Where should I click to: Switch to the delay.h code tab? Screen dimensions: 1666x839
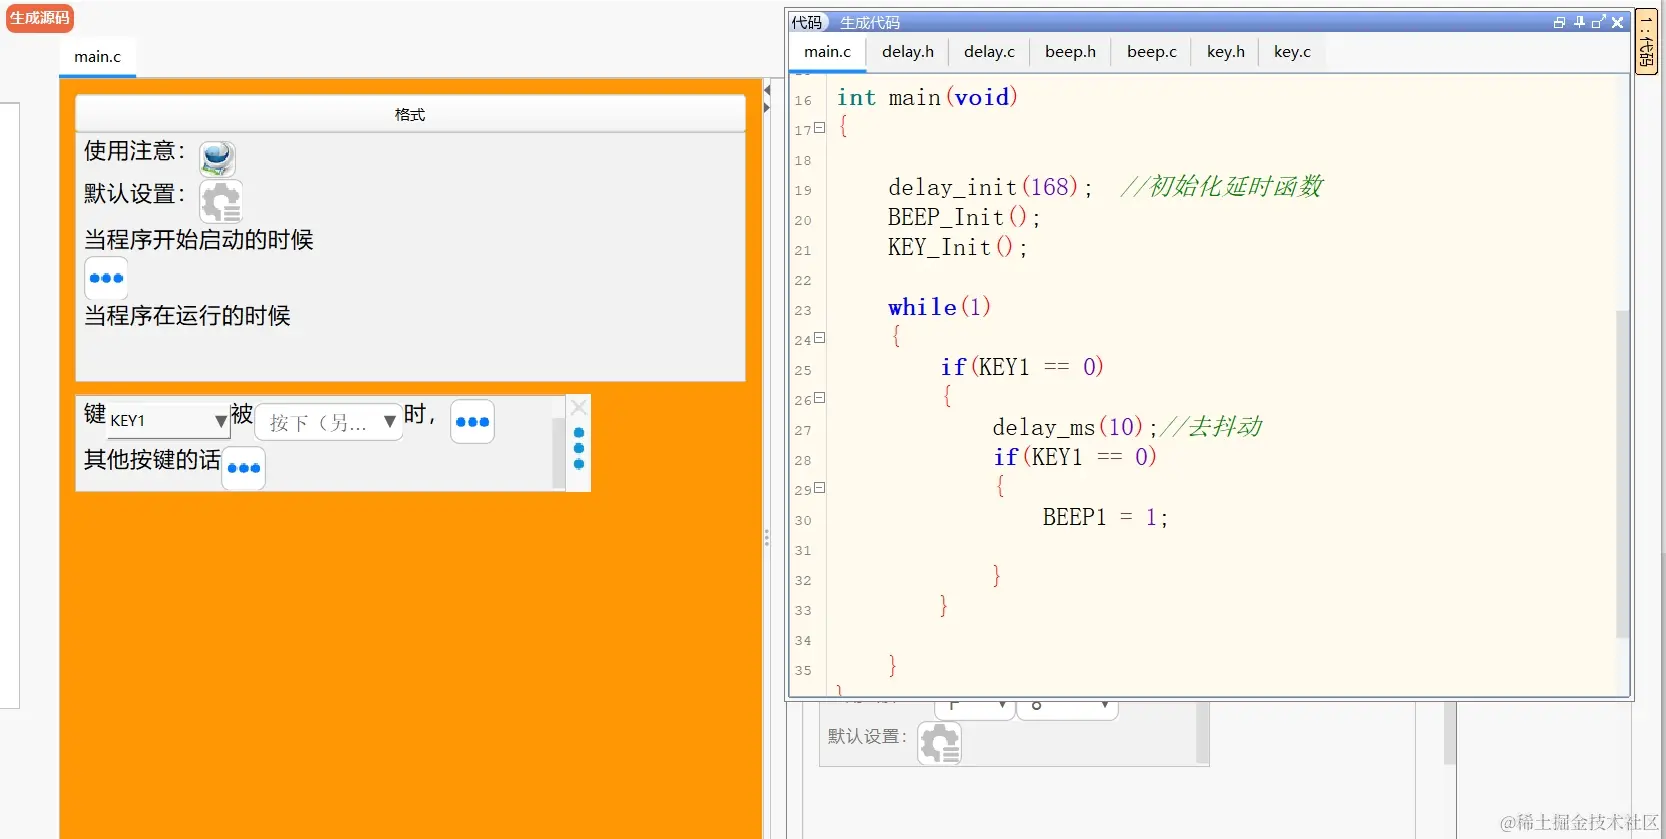[908, 52]
